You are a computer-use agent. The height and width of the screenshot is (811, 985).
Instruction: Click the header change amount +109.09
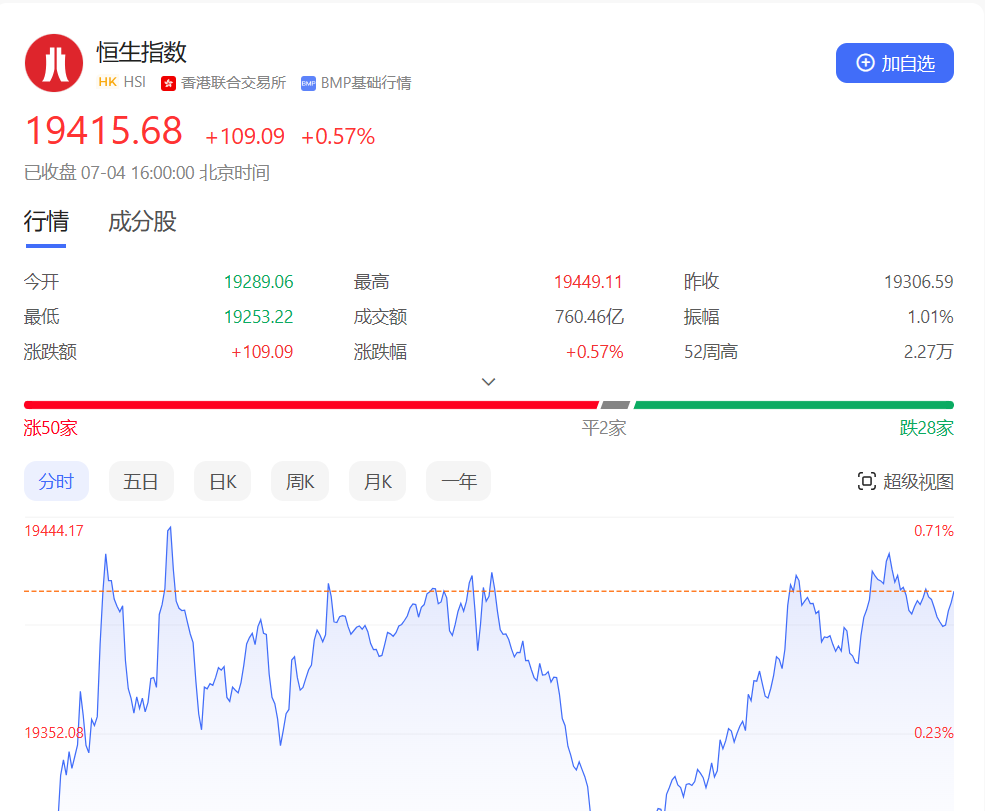(x=245, y=136)
